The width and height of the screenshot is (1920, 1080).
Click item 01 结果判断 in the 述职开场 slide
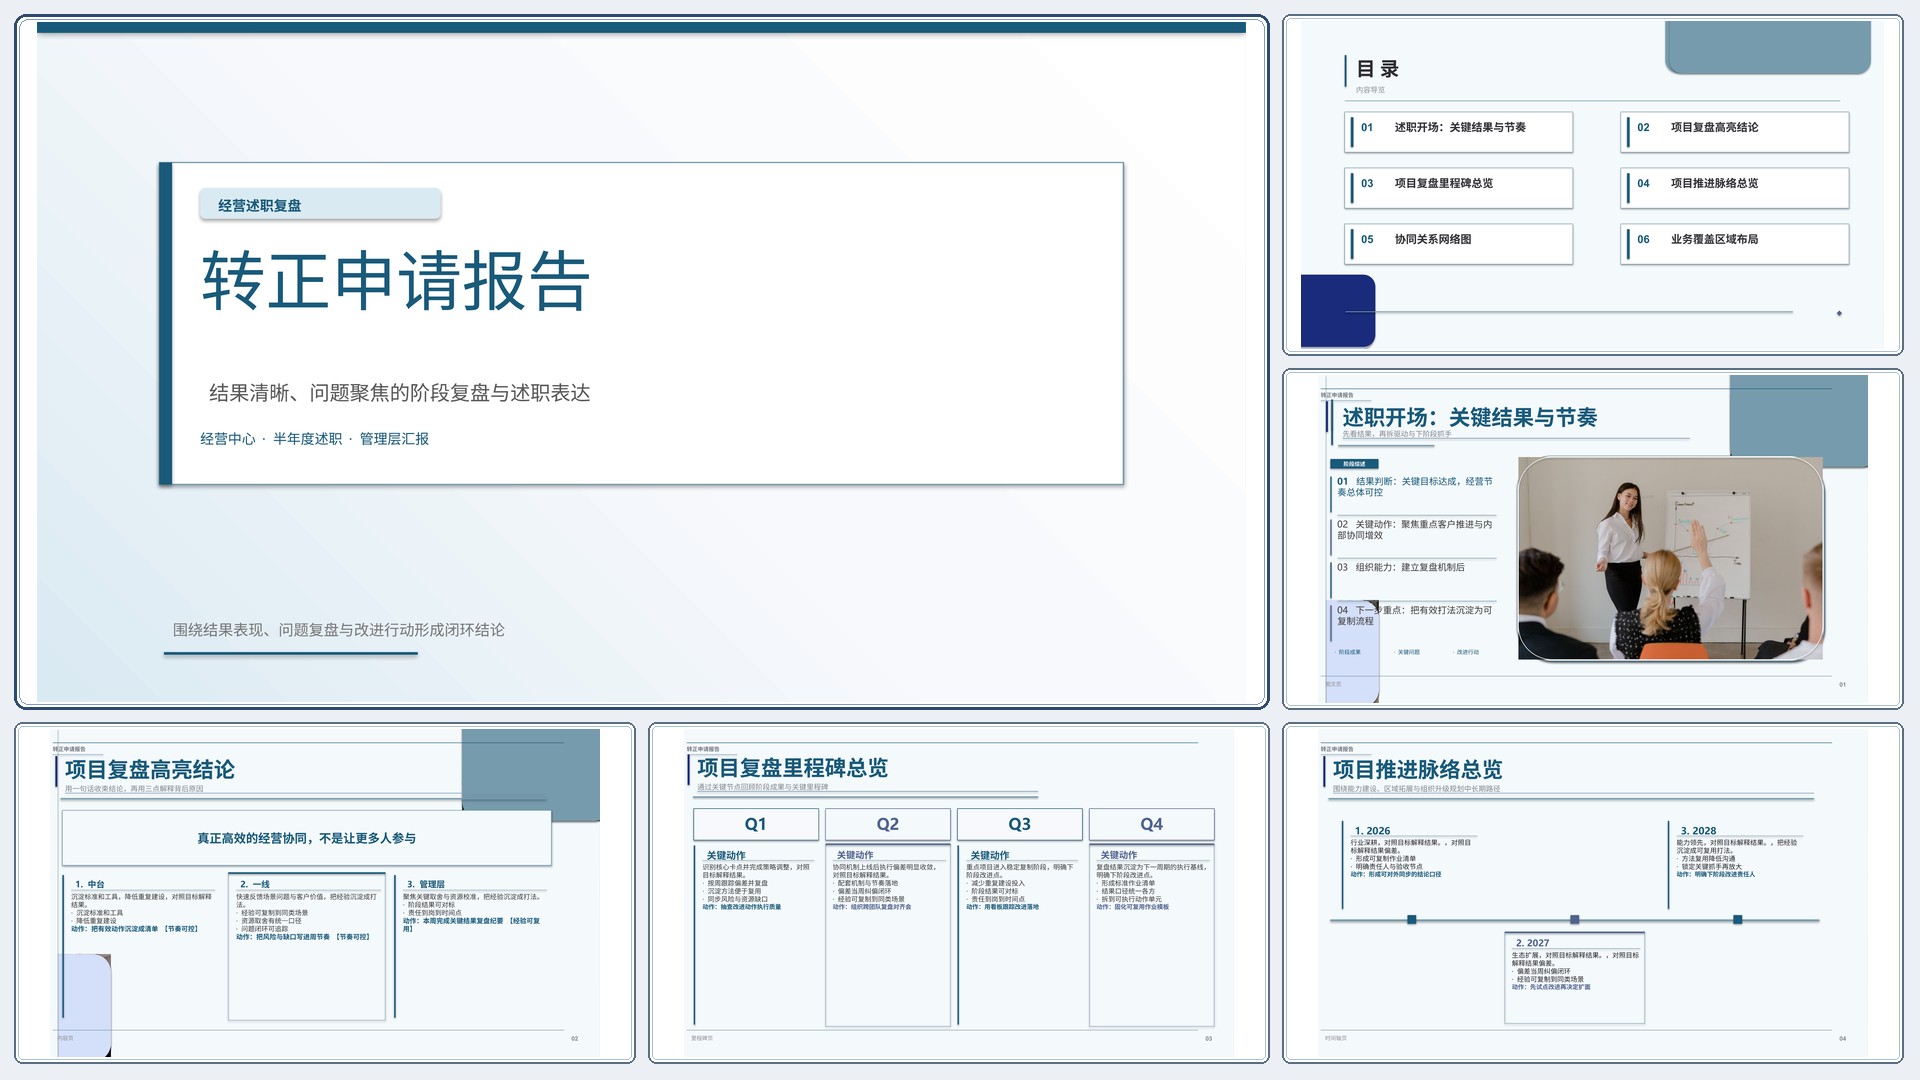coord(1415,487)
